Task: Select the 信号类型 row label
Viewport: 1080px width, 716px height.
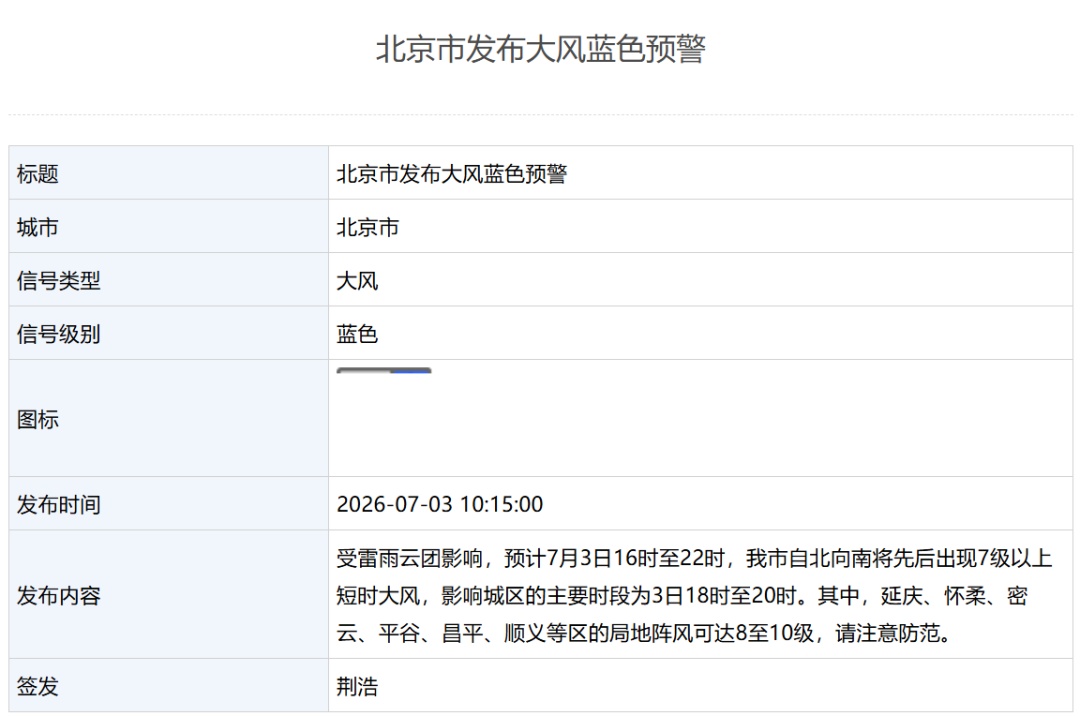Action: (x=59, y=281)
